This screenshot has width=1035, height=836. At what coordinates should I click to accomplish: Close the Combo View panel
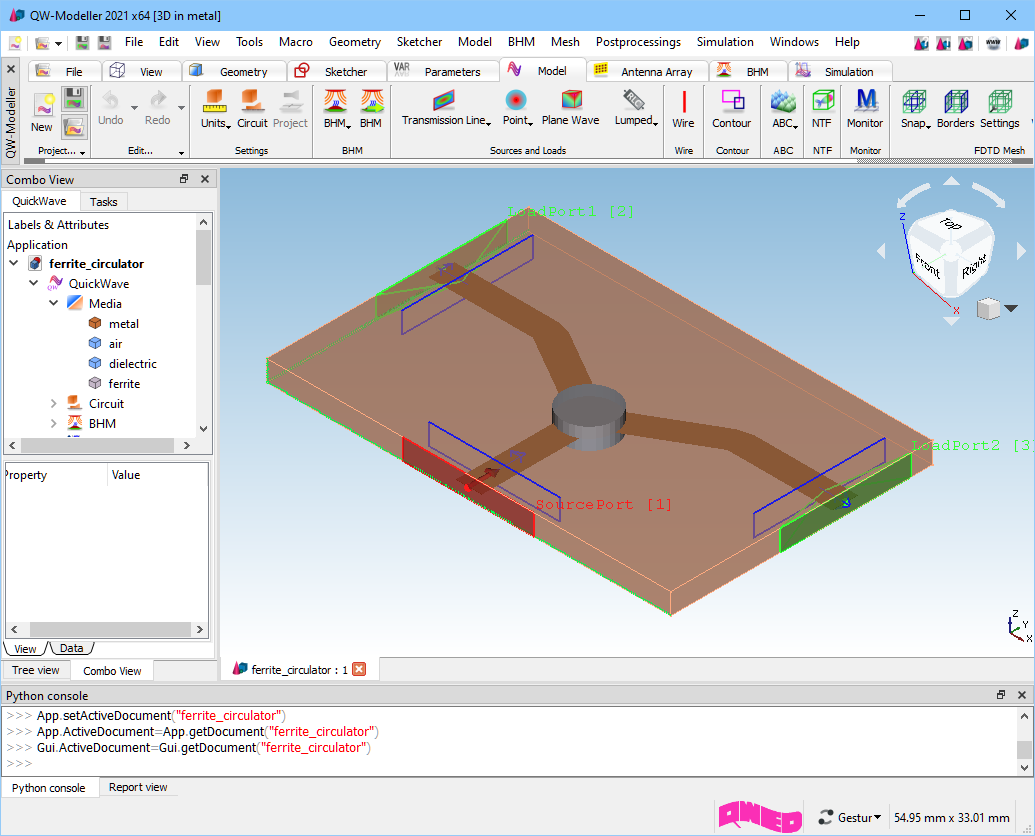[x=205, y=179]
